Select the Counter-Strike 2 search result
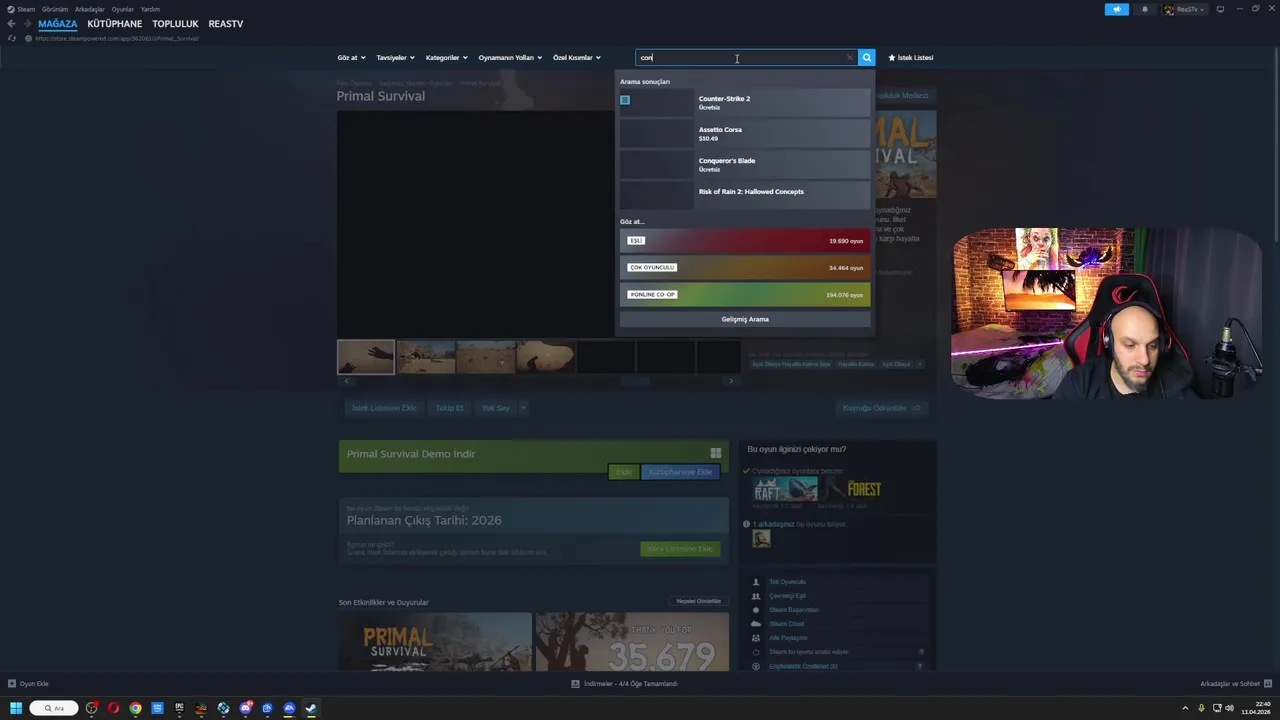The image size is (1280, 720). tap(745, 102)
